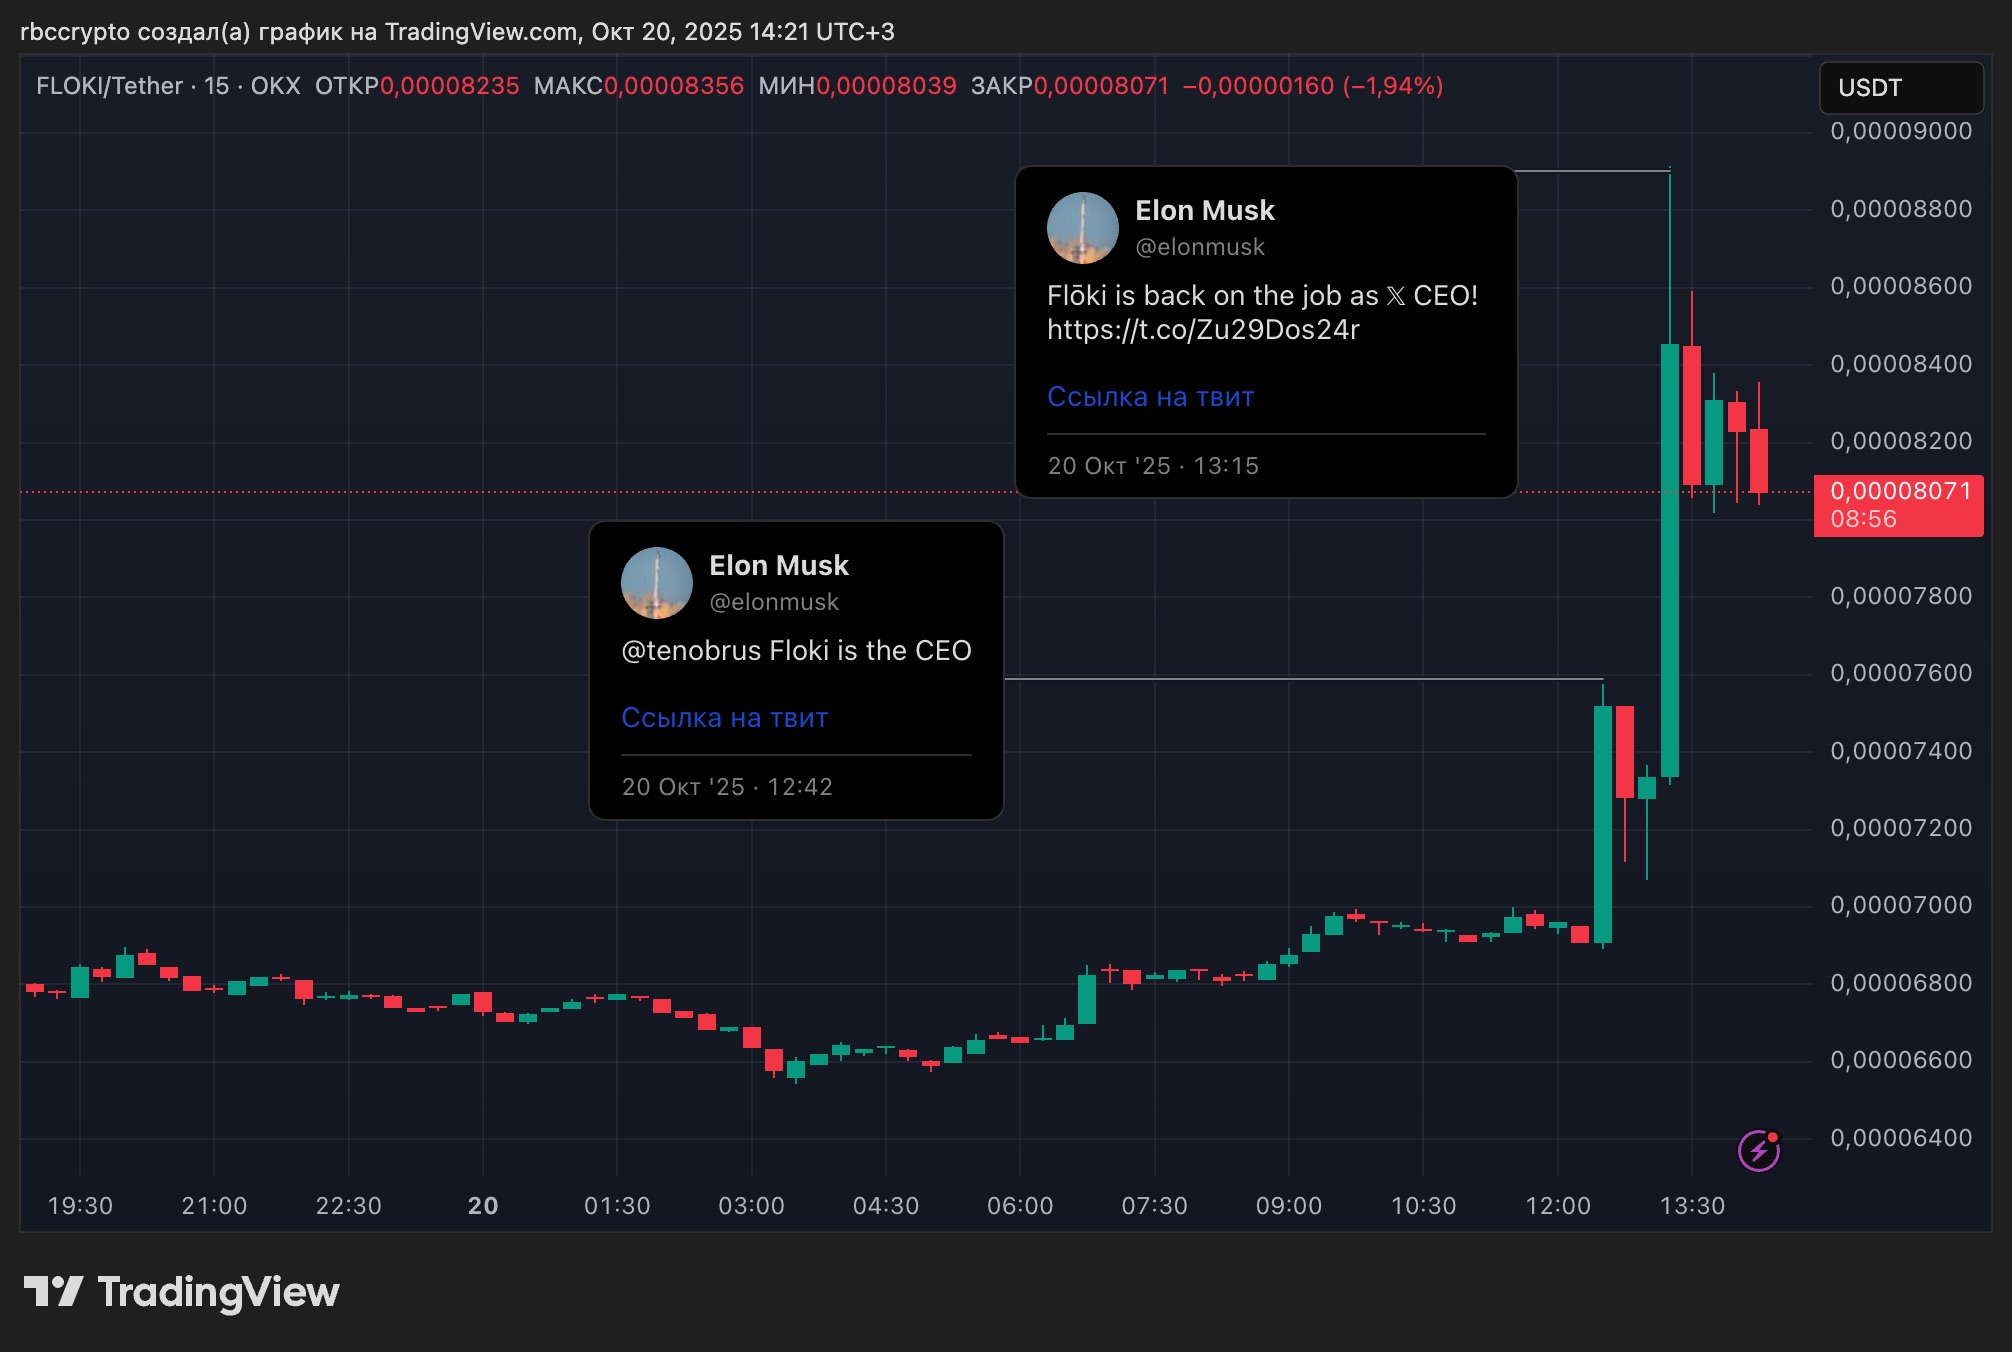Click the 03:00 time axis label
The height and width of the screenshot is (1352, 2012).
(x=751, y=1206)
